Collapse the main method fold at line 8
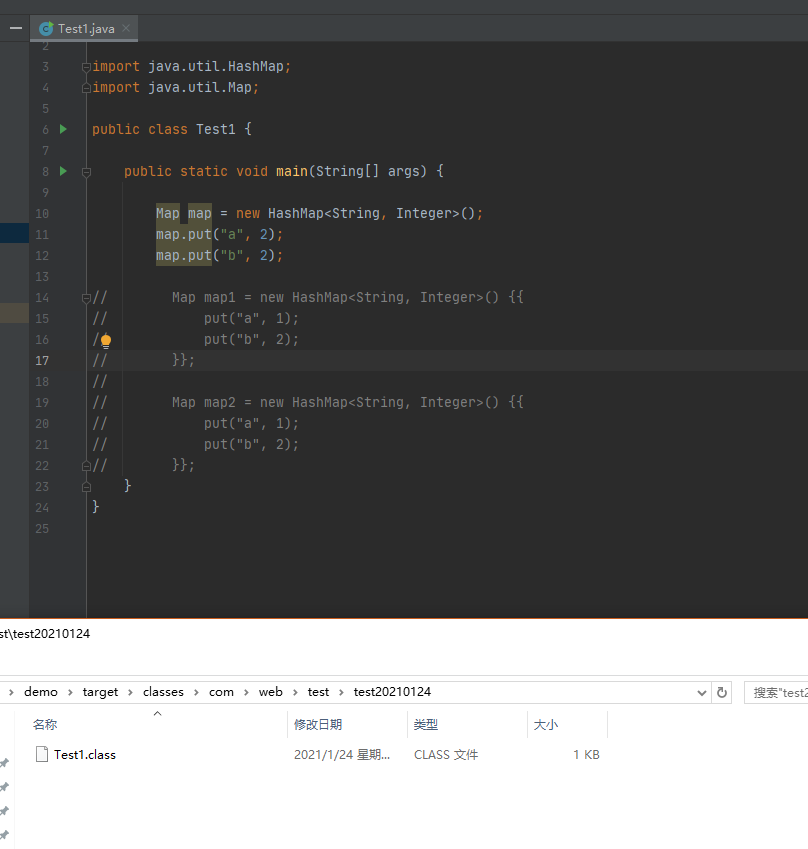The width and height of the screenshot is (808, 849). point(86,172)
